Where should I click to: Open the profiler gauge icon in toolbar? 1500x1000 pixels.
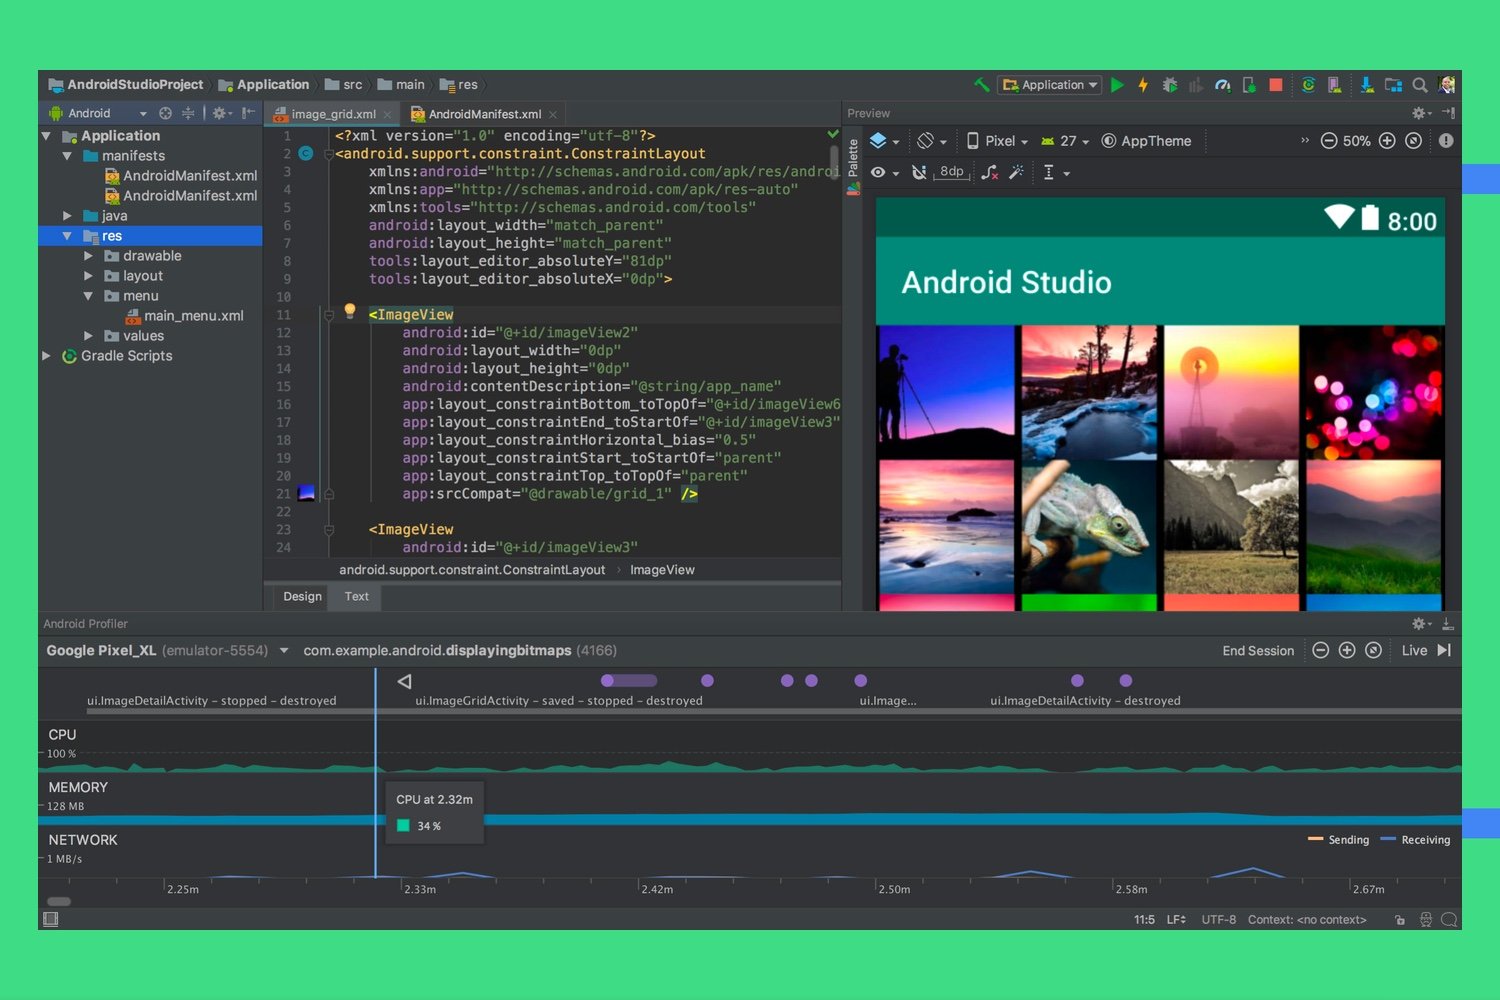pyautogui.click(x=1222, y=85)
